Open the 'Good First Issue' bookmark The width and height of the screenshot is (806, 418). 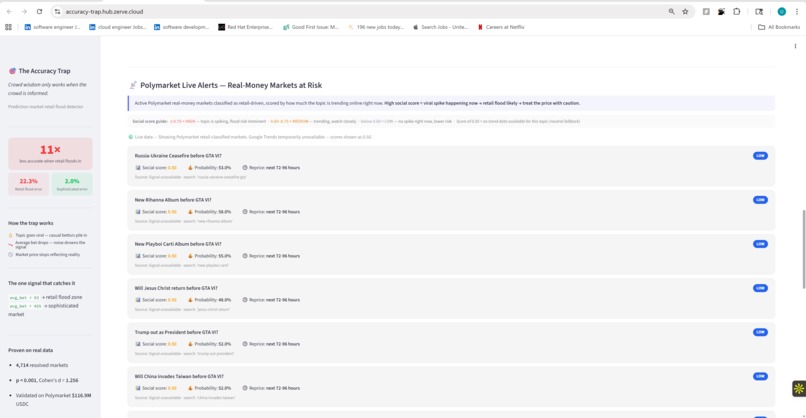tap(310, 27)
